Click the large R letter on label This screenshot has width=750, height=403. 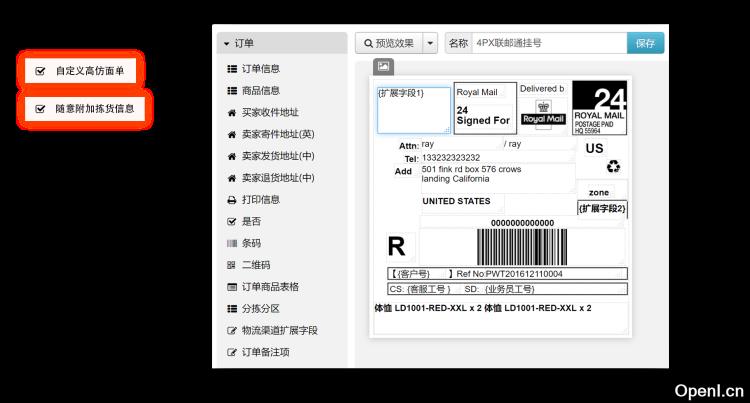point(396,247)
